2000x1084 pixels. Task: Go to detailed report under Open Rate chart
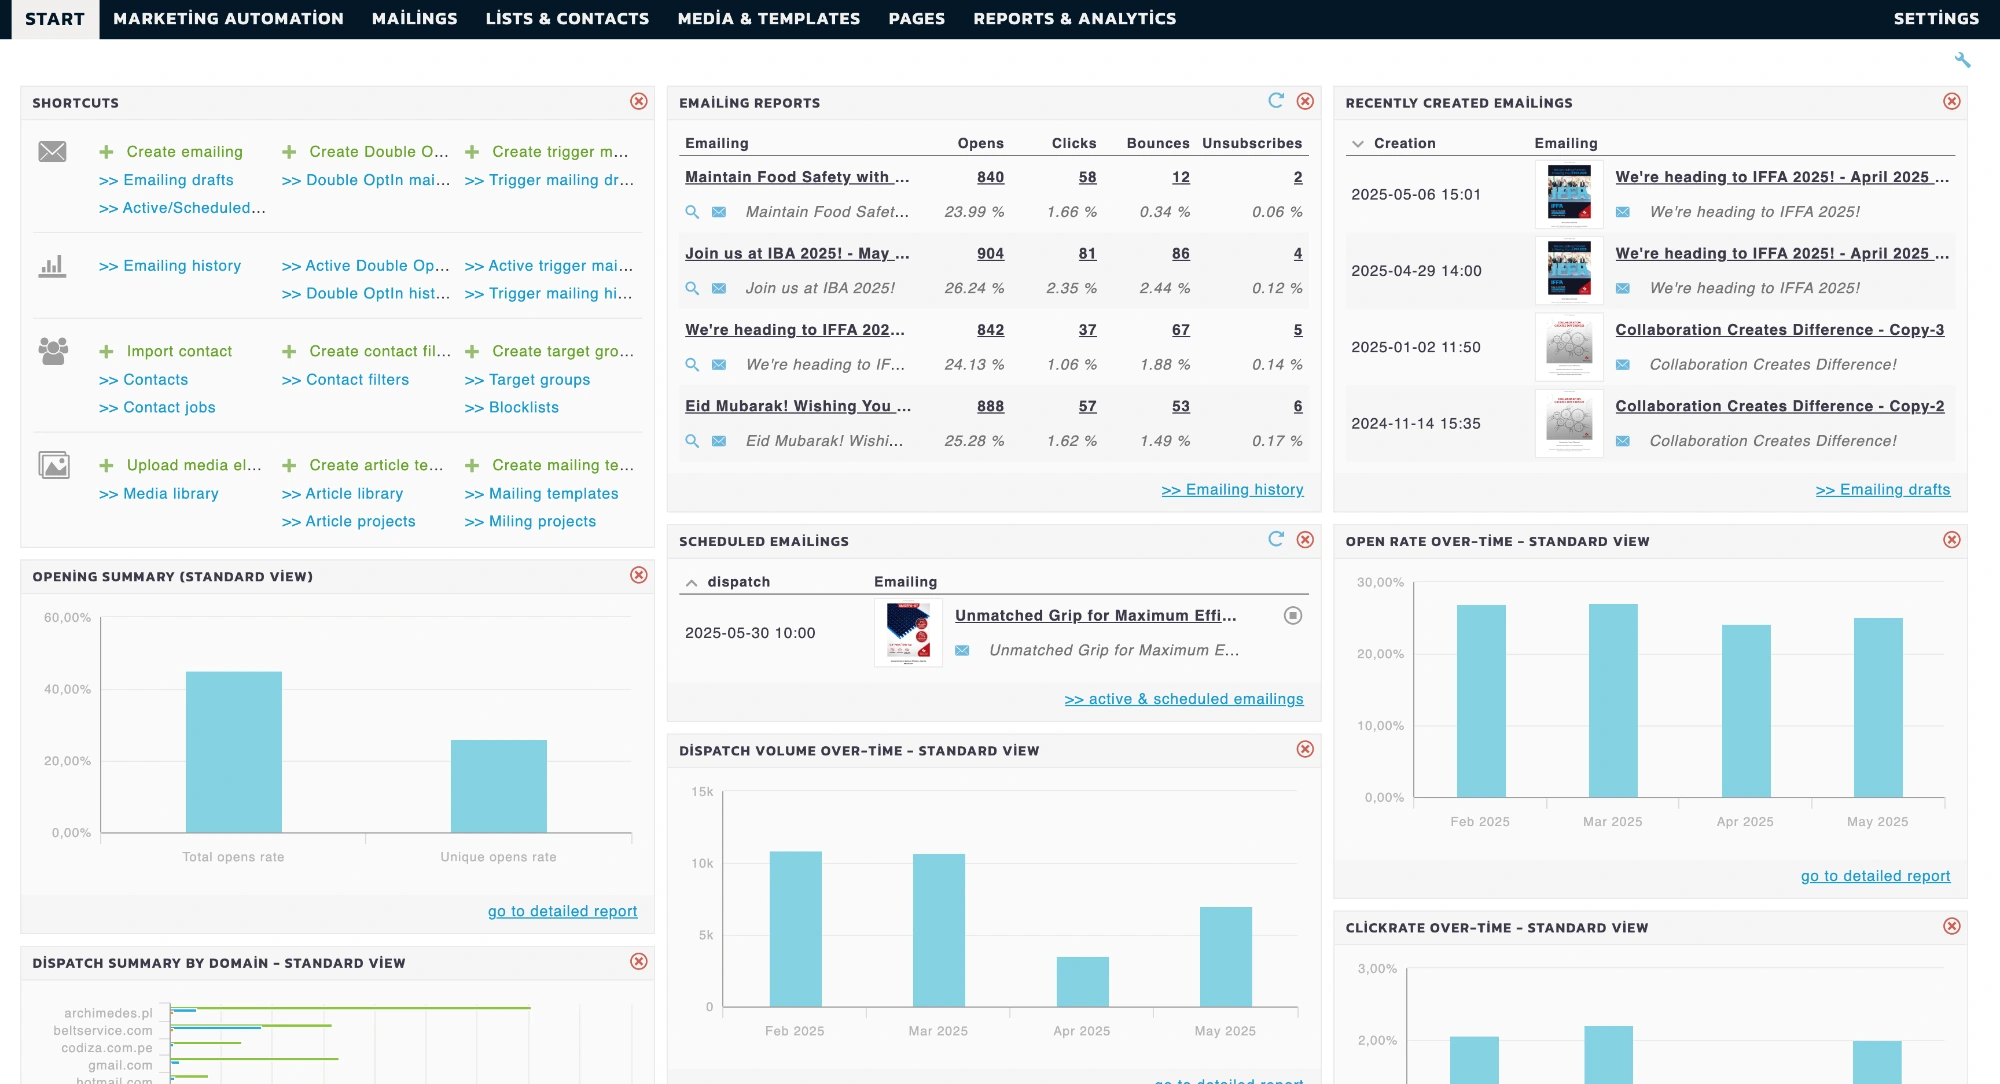pyautogui.click(x=1874, y=876)
